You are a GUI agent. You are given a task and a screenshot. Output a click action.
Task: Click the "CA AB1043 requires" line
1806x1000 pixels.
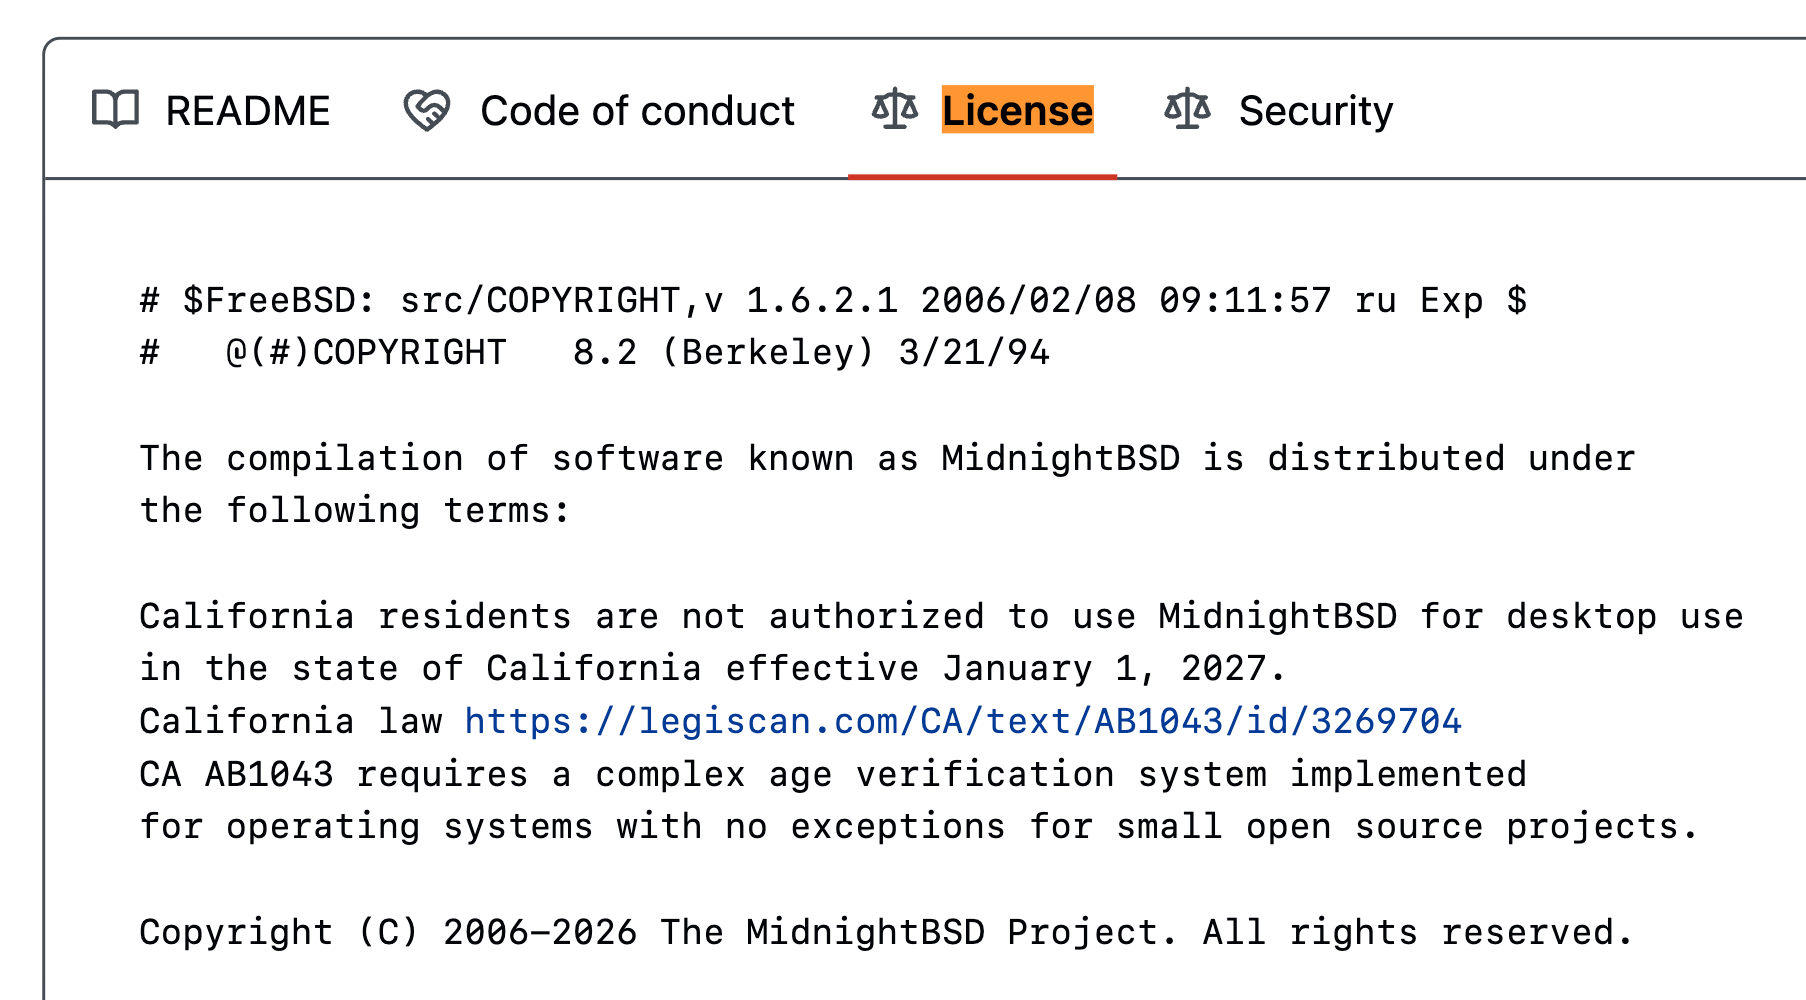832,774
